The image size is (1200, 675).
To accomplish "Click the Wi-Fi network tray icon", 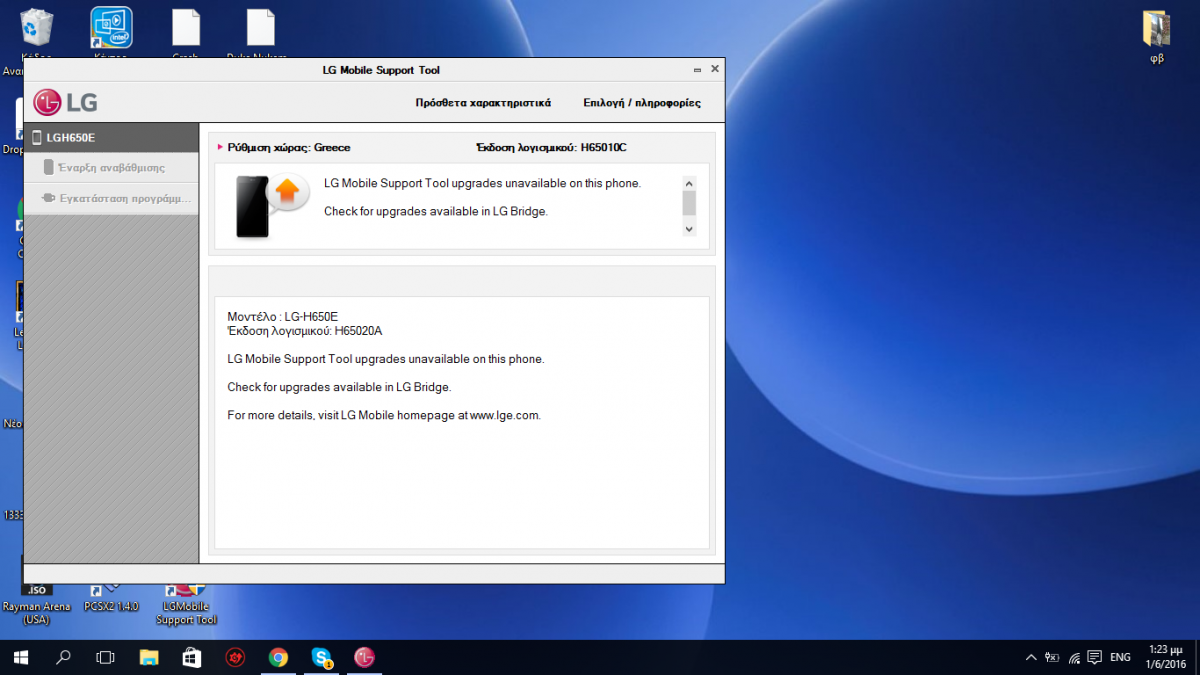I will (1074, 657).
